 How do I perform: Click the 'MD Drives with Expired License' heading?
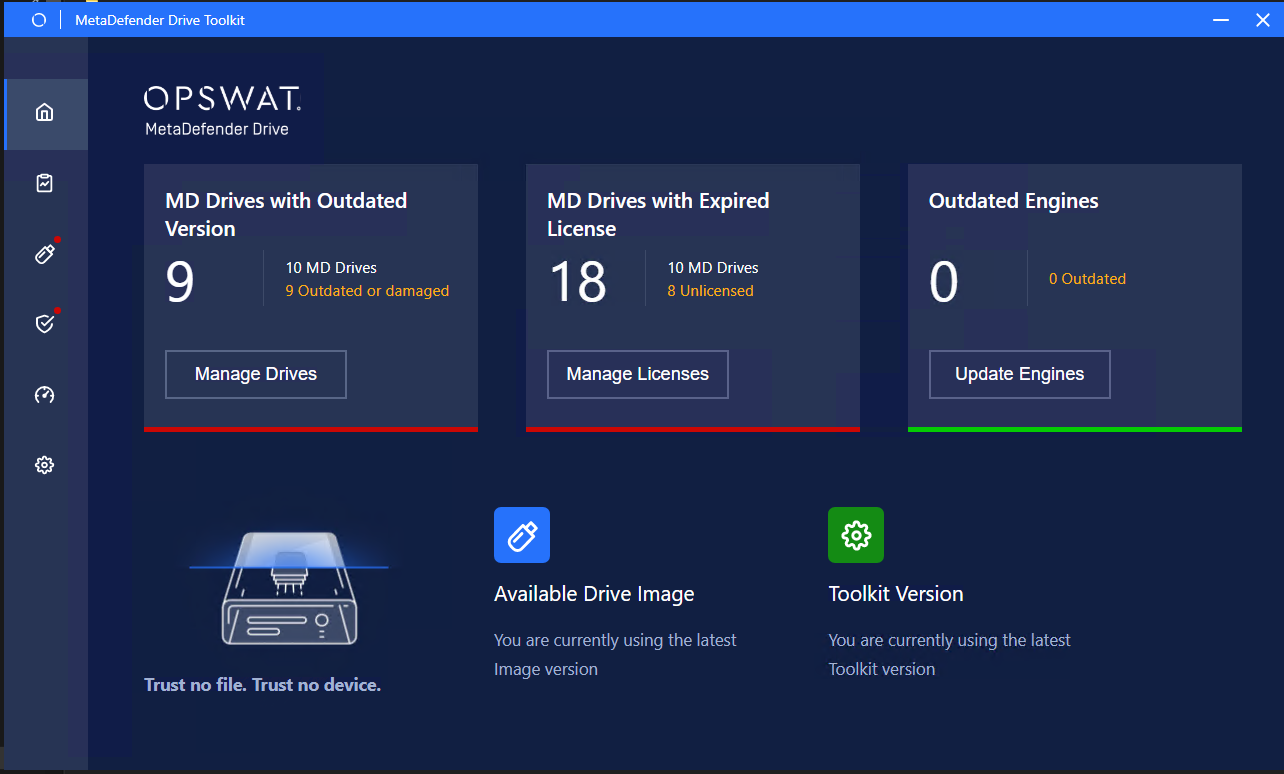[x=658, y=214]
